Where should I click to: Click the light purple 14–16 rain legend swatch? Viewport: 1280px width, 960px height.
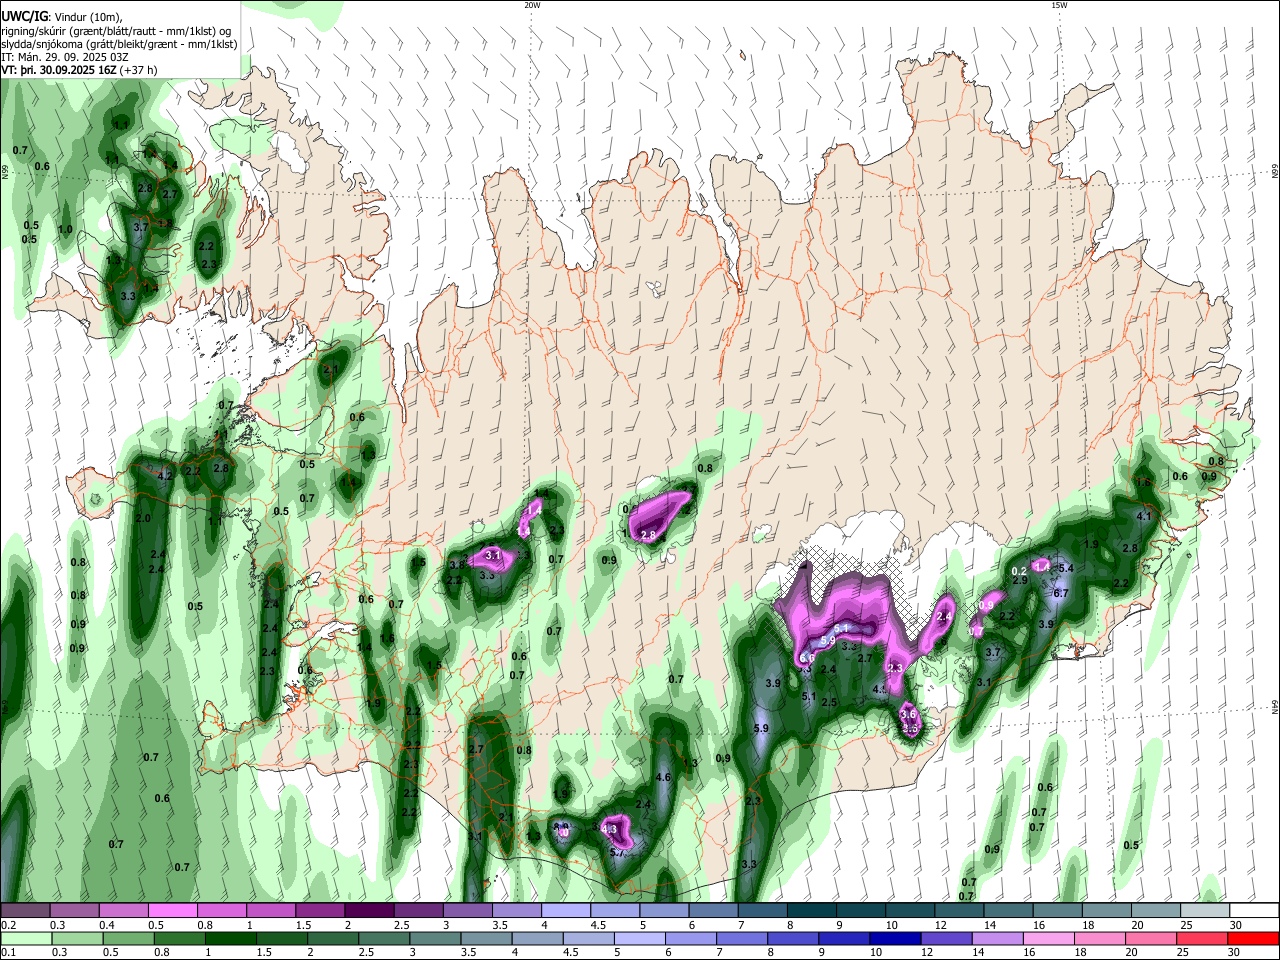click(998, 938)
